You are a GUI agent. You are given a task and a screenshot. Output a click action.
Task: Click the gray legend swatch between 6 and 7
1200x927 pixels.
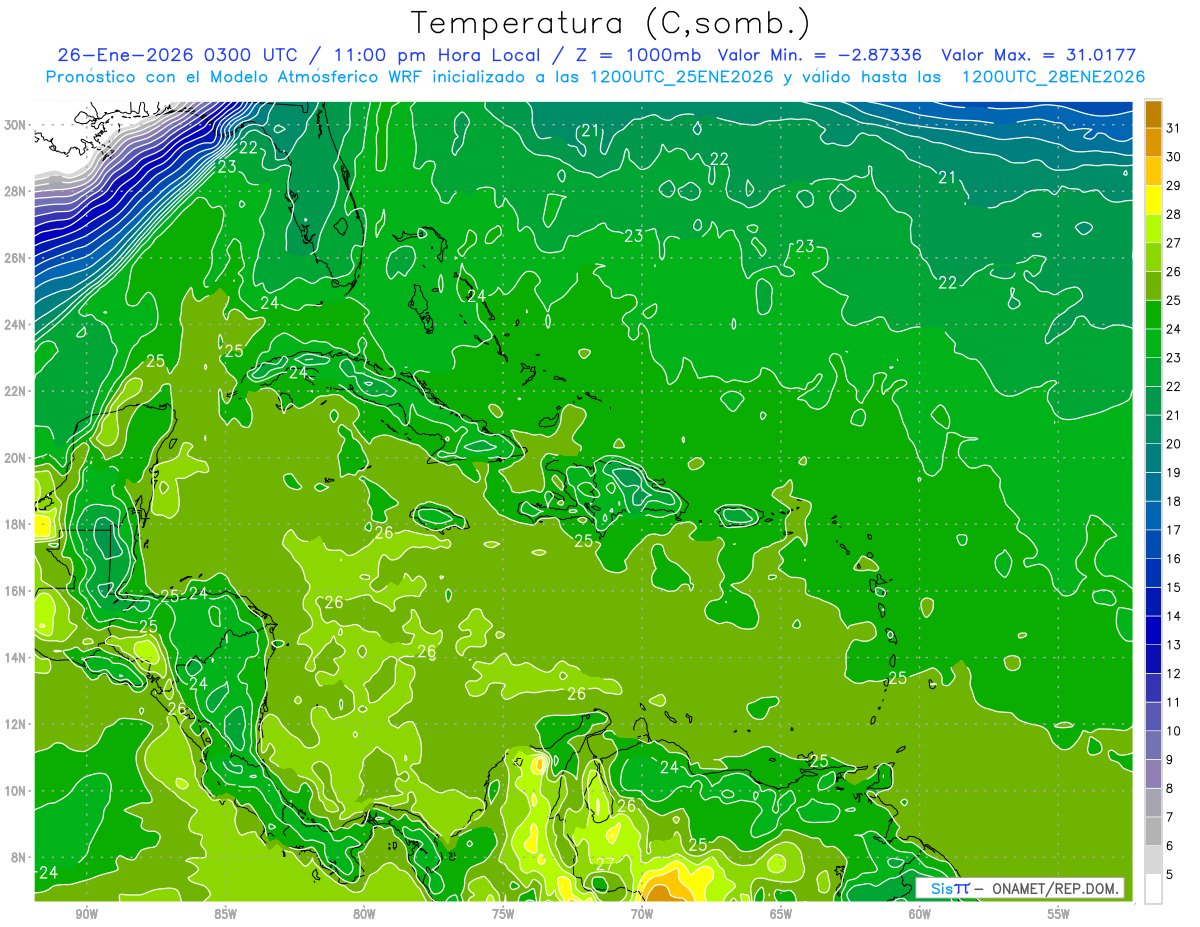coord(1153,831)
